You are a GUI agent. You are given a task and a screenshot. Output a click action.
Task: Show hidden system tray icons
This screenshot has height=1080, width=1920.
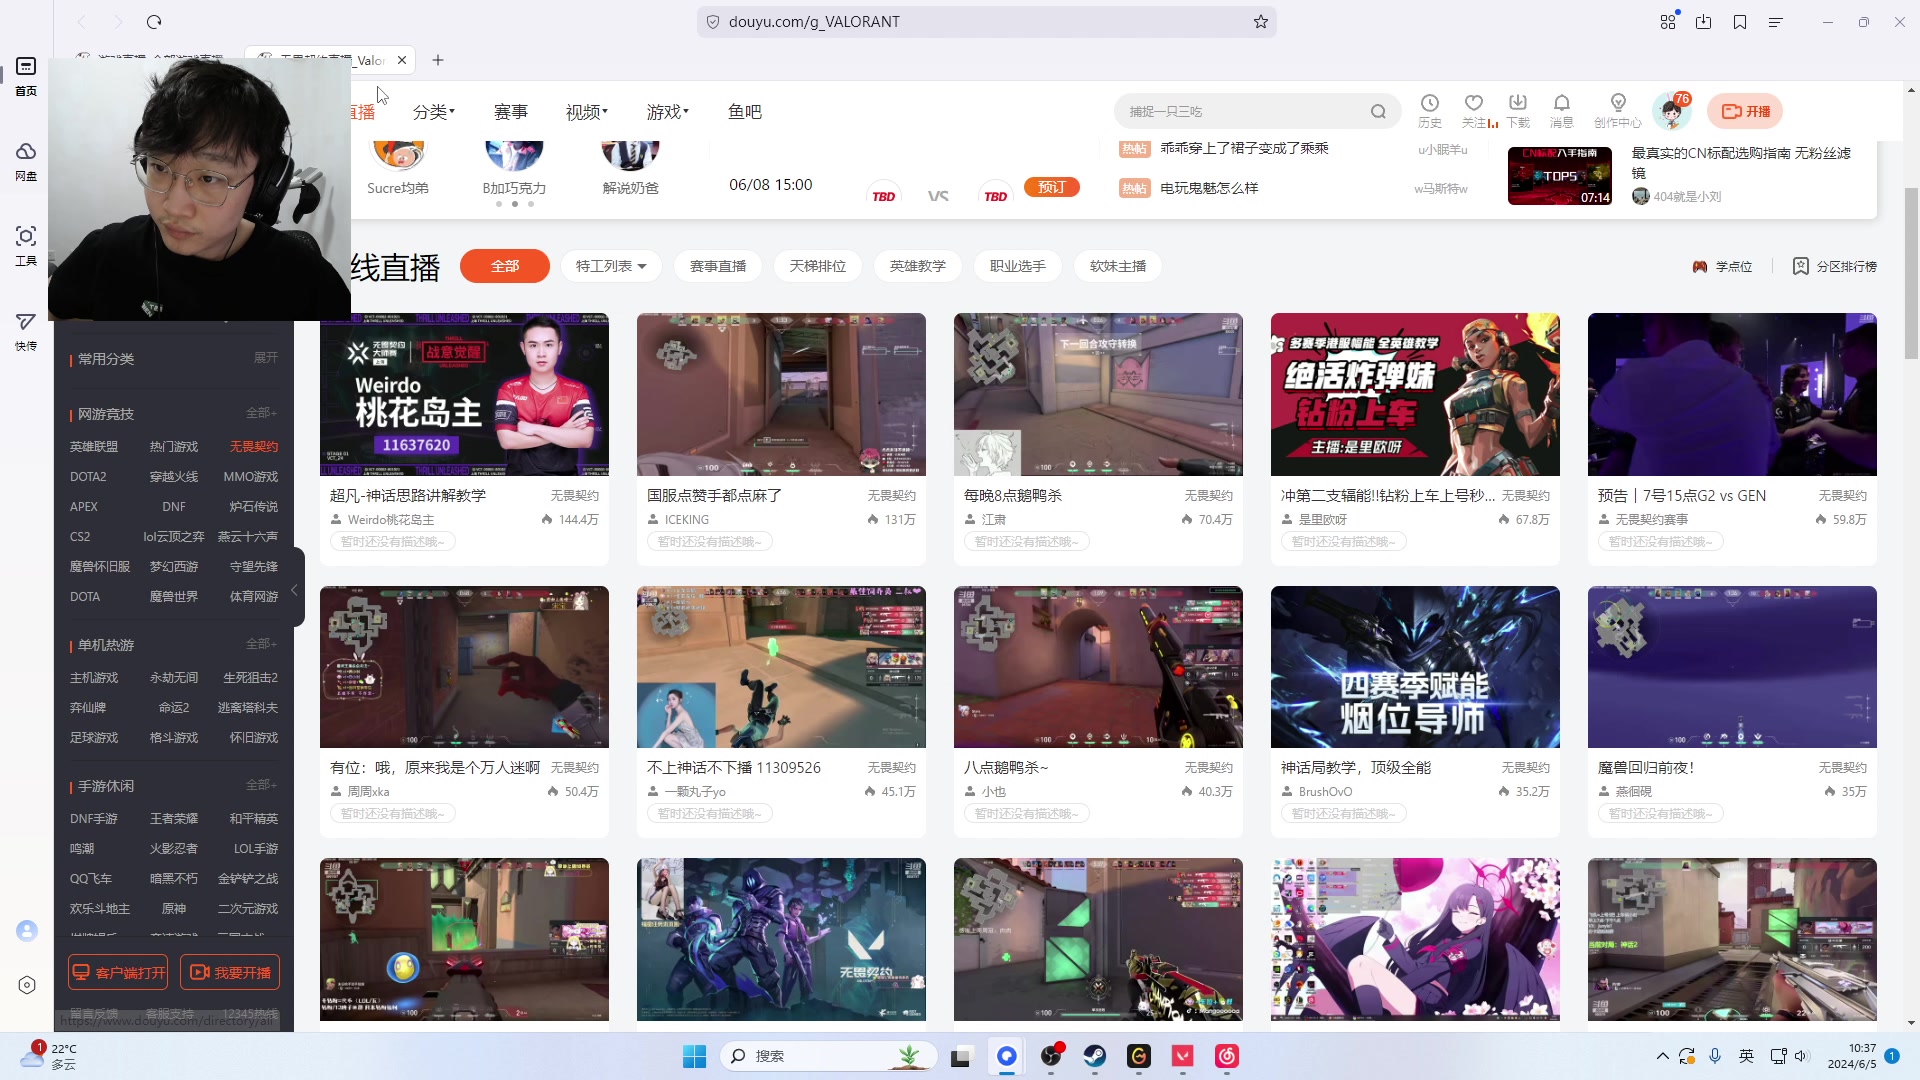click(1662, 1056)
